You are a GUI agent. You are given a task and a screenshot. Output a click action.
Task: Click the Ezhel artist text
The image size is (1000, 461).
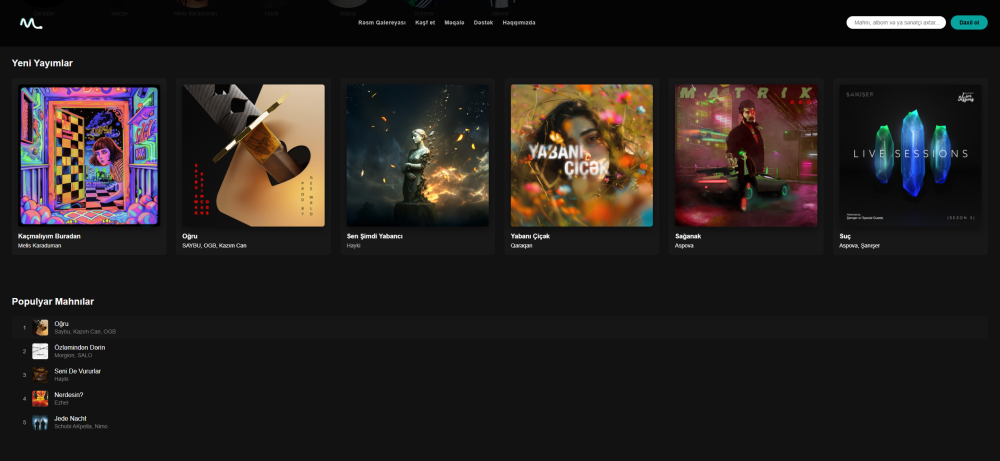pos(61,402)
